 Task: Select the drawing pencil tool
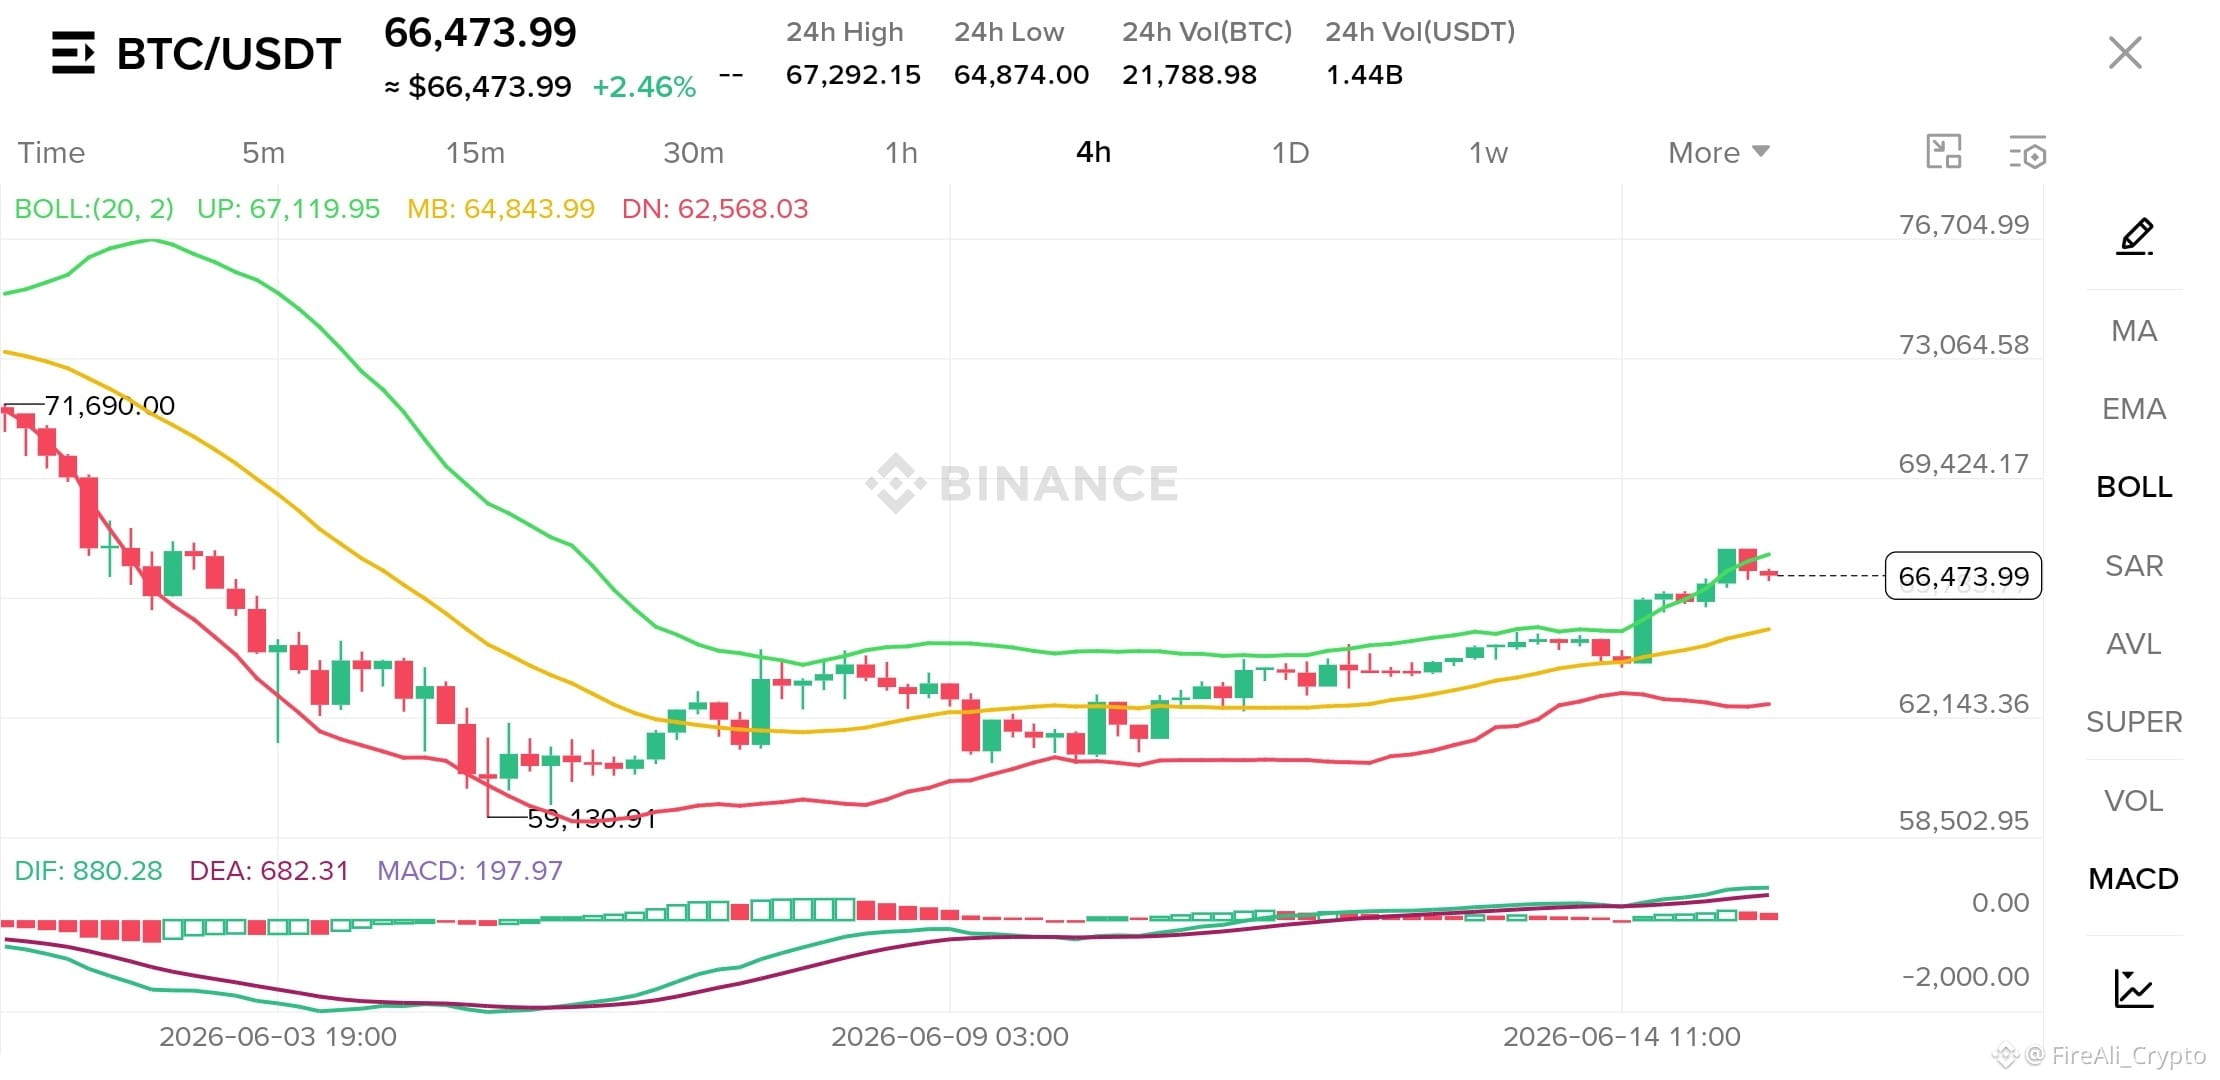coord(2134,236)
